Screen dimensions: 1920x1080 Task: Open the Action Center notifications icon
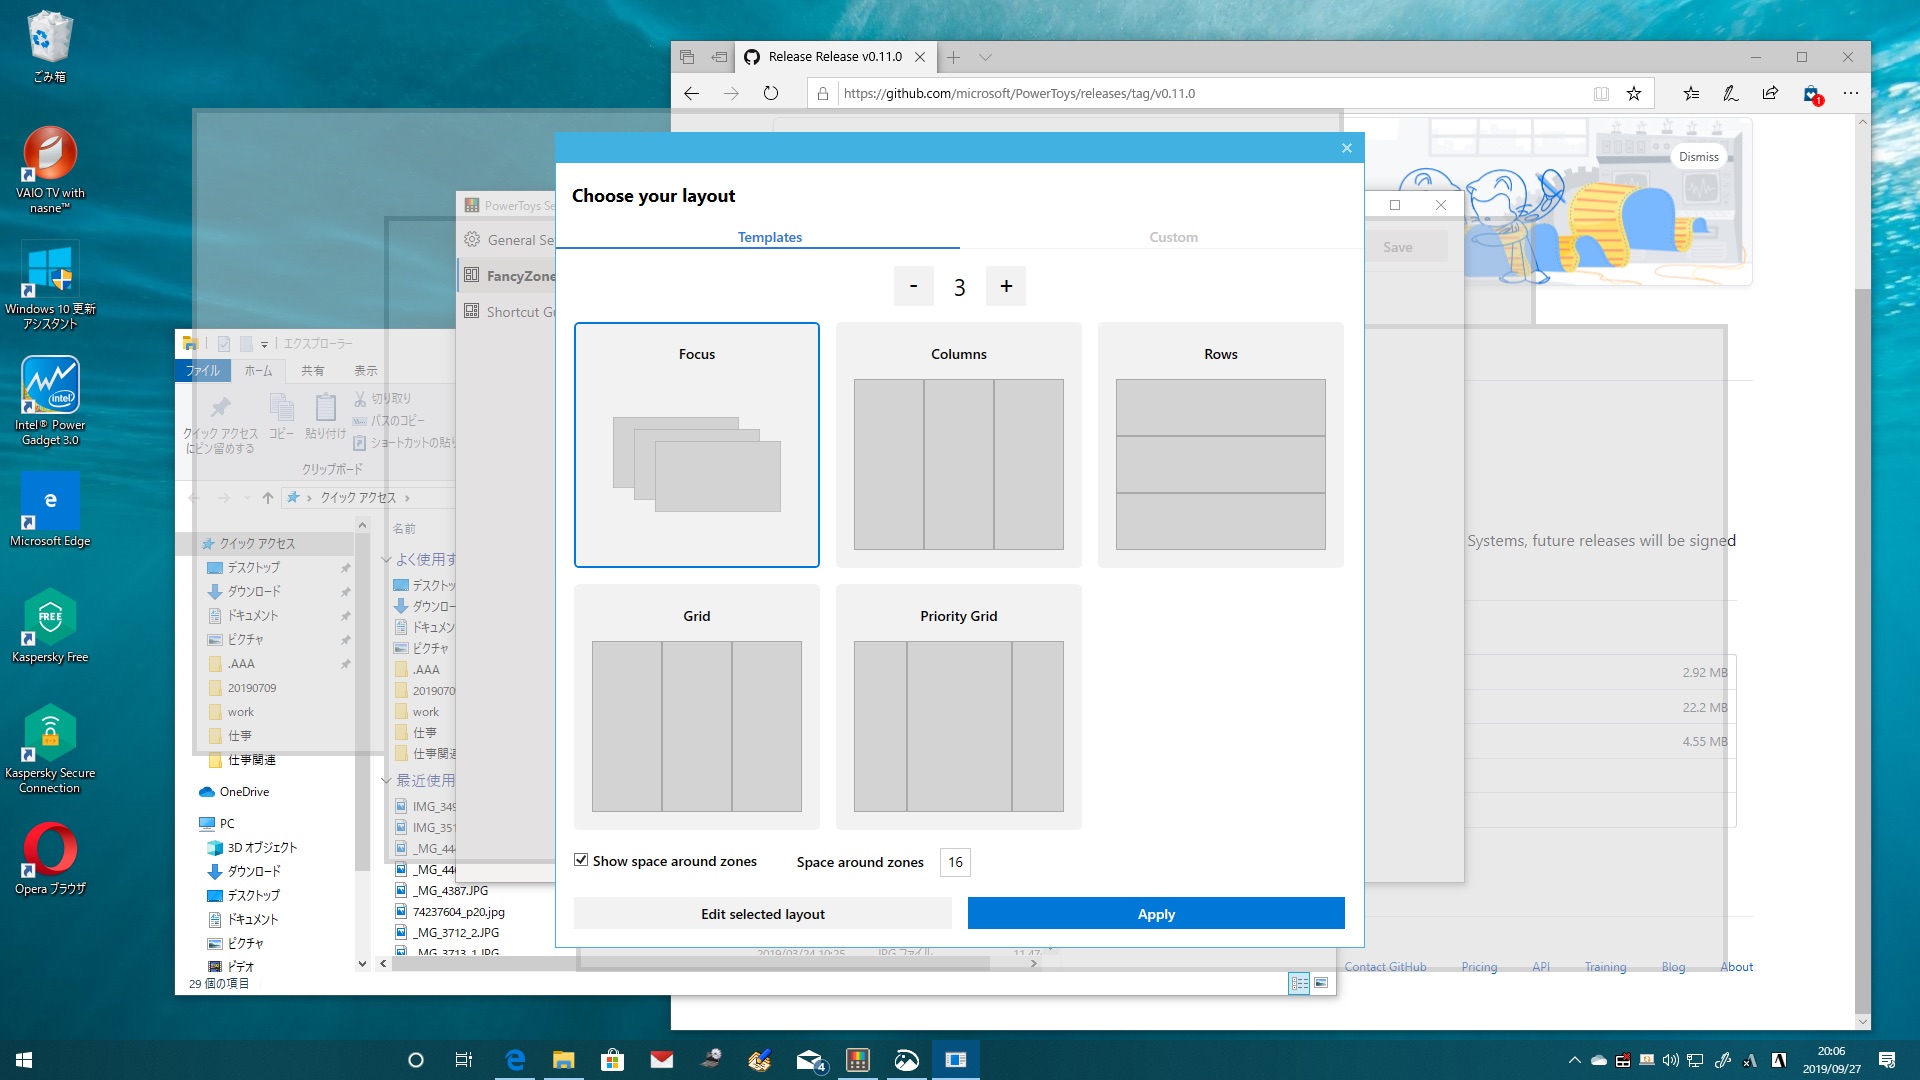coord(1887,1060)
